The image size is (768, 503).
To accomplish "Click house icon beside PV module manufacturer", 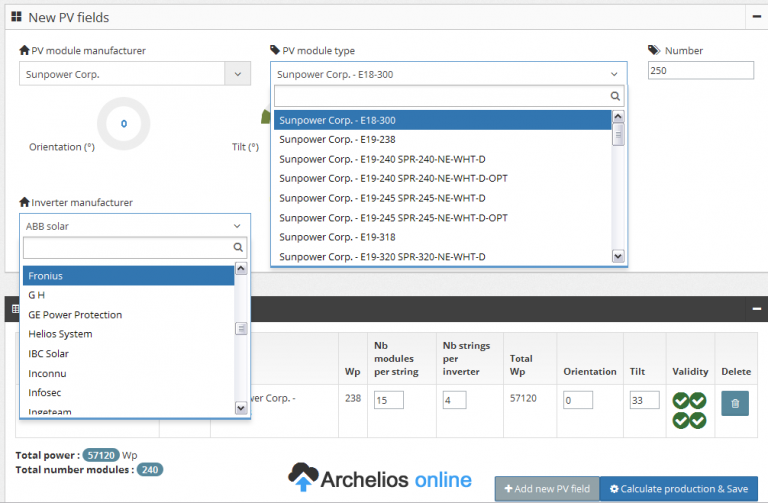I will click(x=24, y=50).
